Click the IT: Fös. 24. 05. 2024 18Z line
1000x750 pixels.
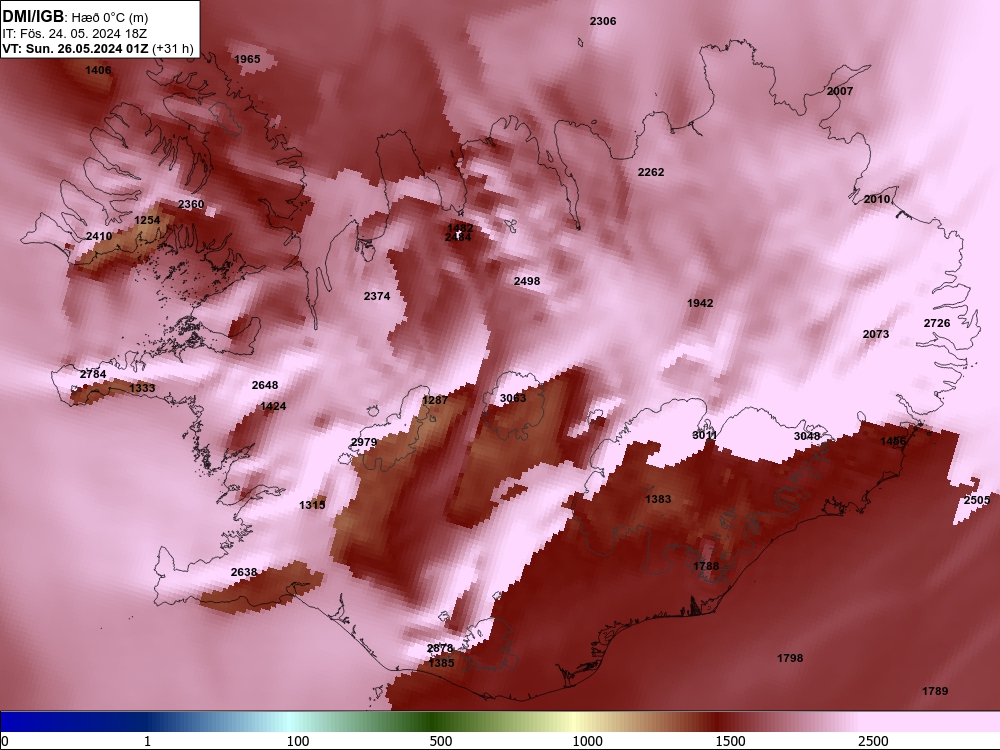coord(75,34)
